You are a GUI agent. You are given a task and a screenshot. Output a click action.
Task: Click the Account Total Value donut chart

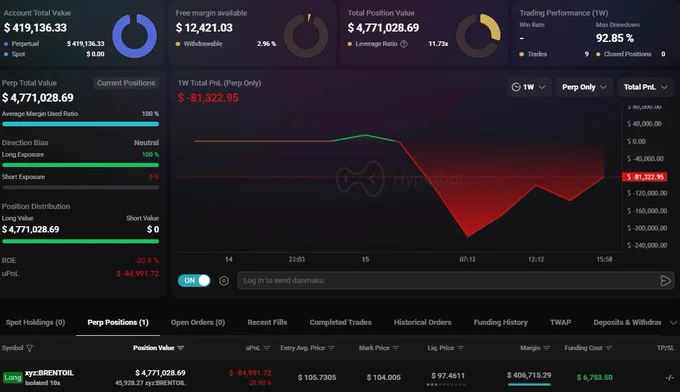click(134, 36)
